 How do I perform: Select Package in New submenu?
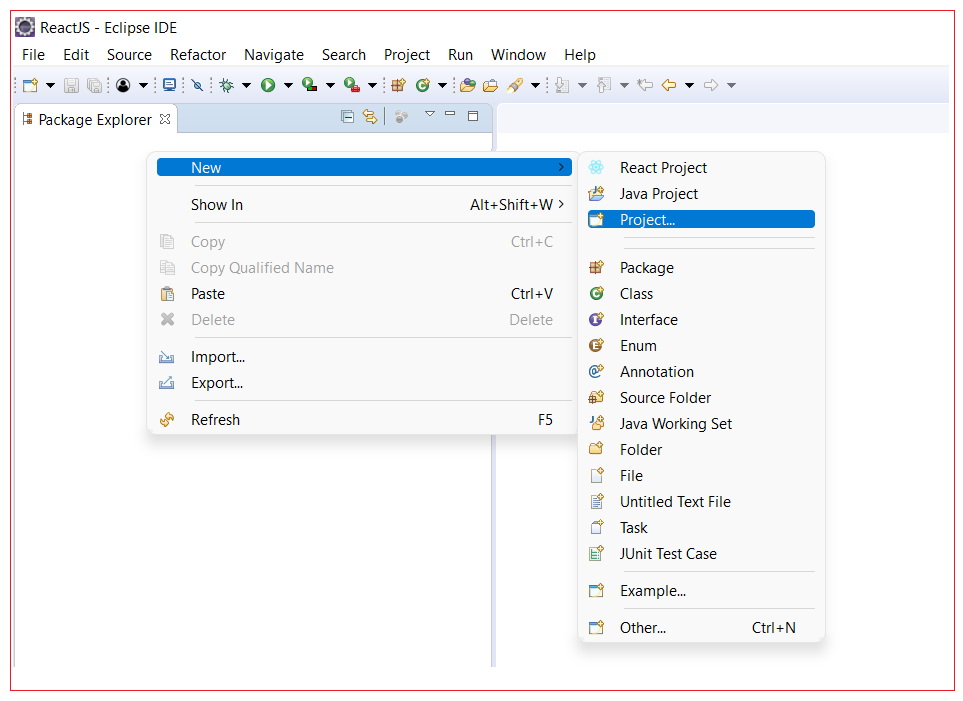[x=701, y=268]
